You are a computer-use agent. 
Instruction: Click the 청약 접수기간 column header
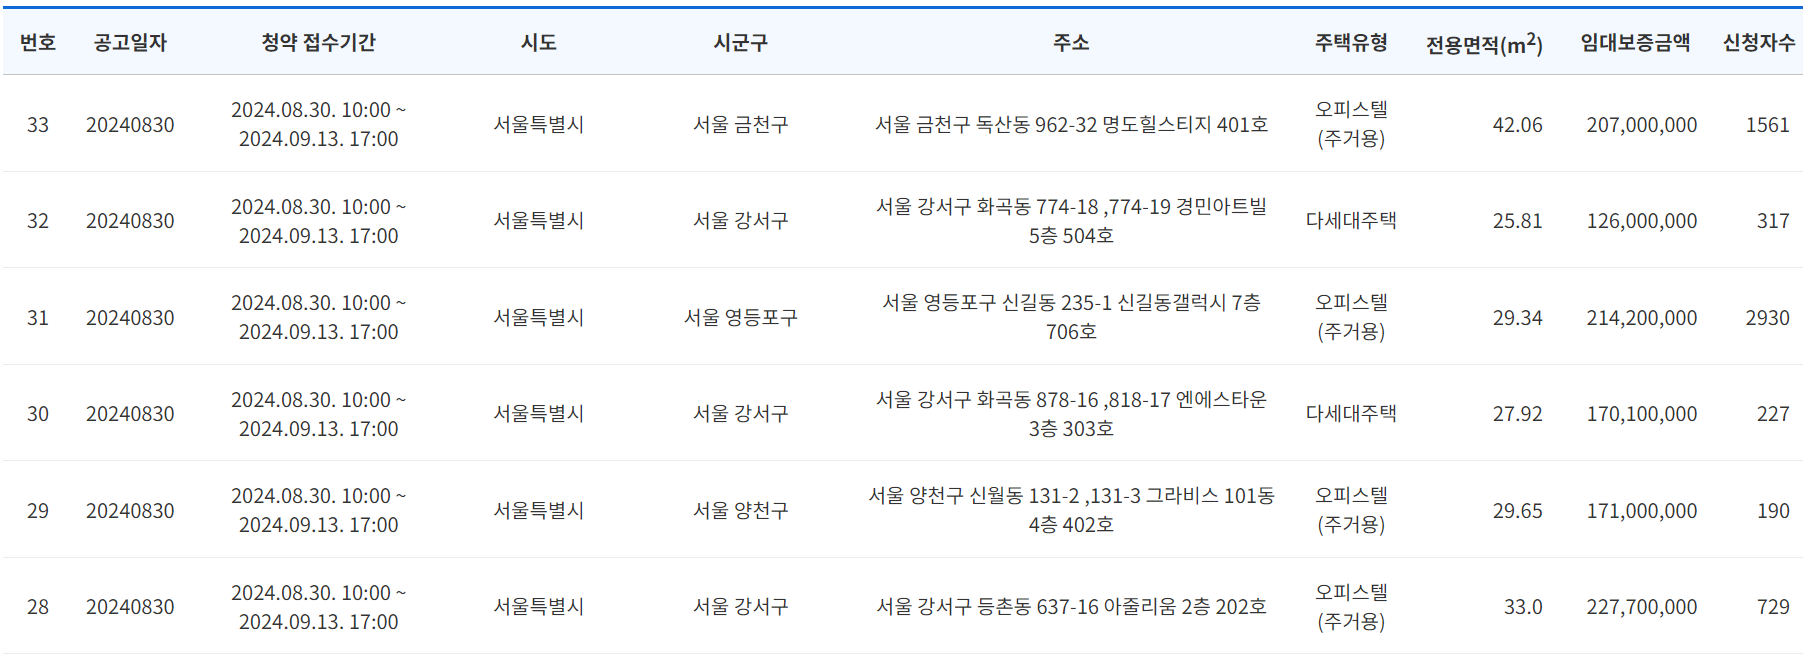coord(318,42)
